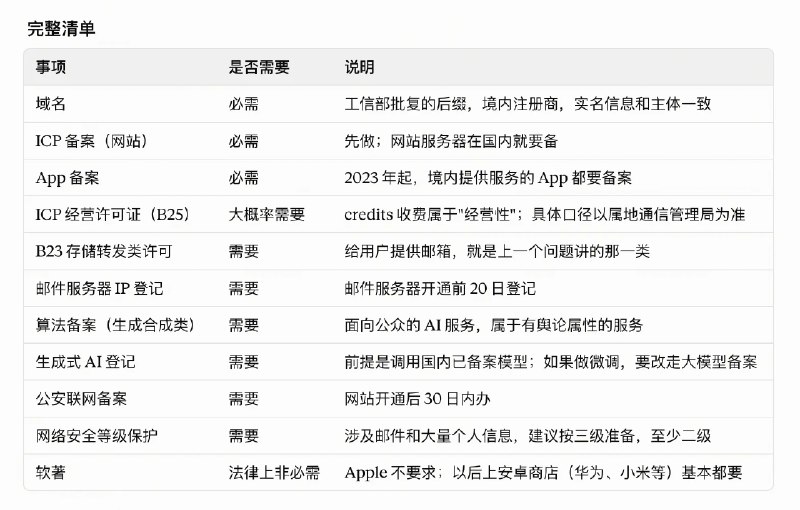Click 需要 in the B23 存储转发类许可 row

[243, 251]
